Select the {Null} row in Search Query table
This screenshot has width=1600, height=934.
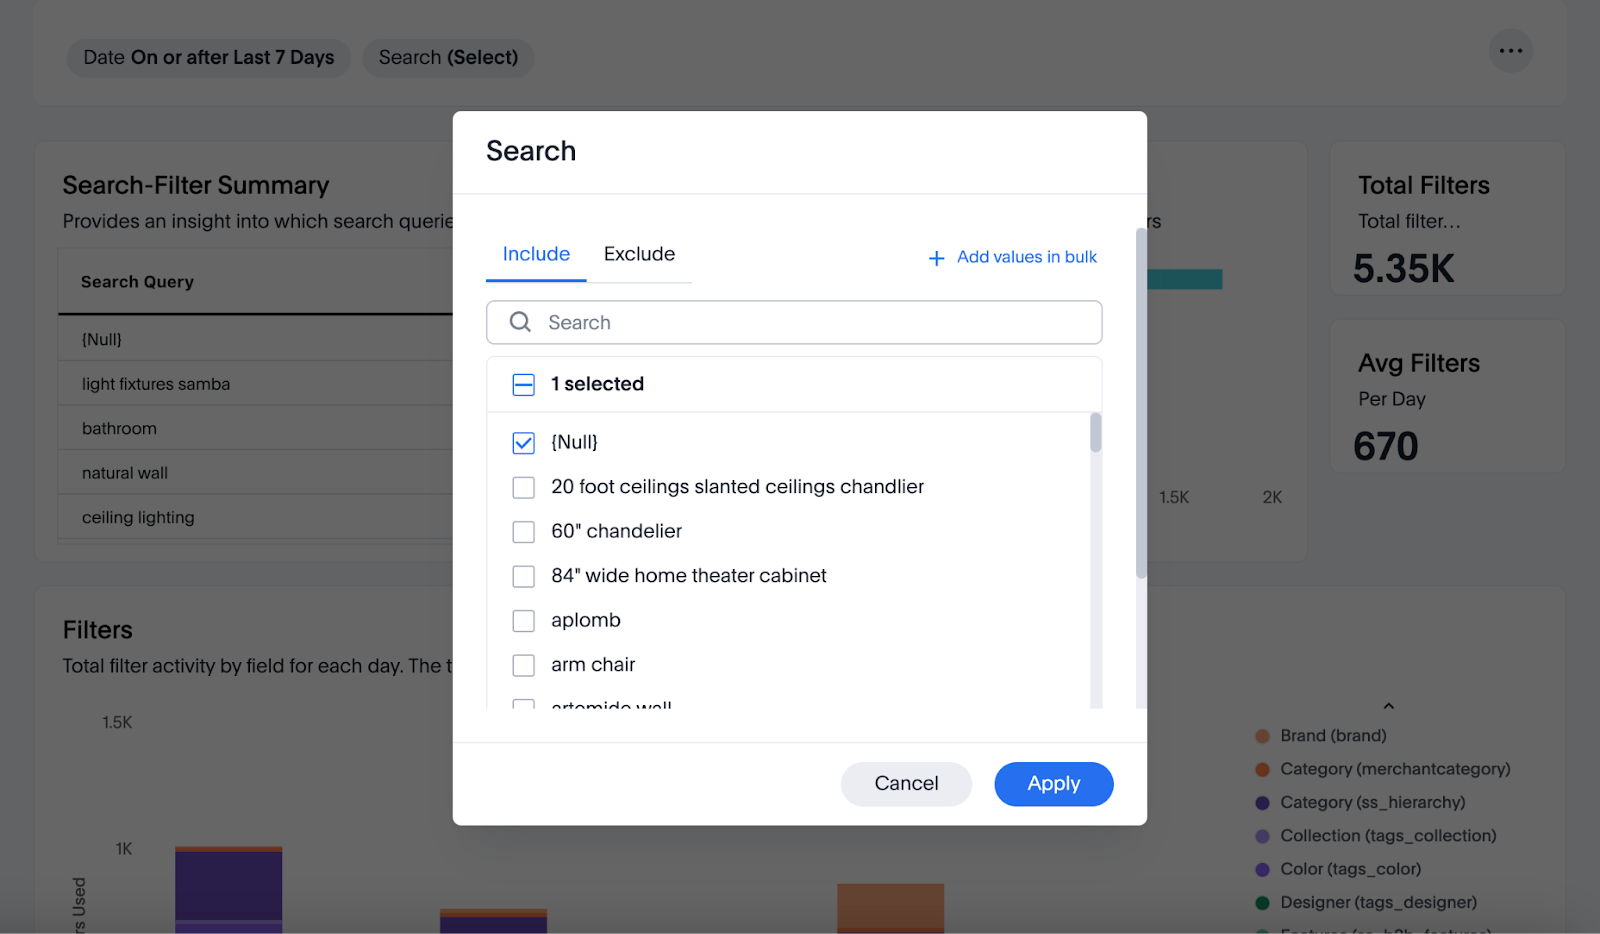click(256, 339)
